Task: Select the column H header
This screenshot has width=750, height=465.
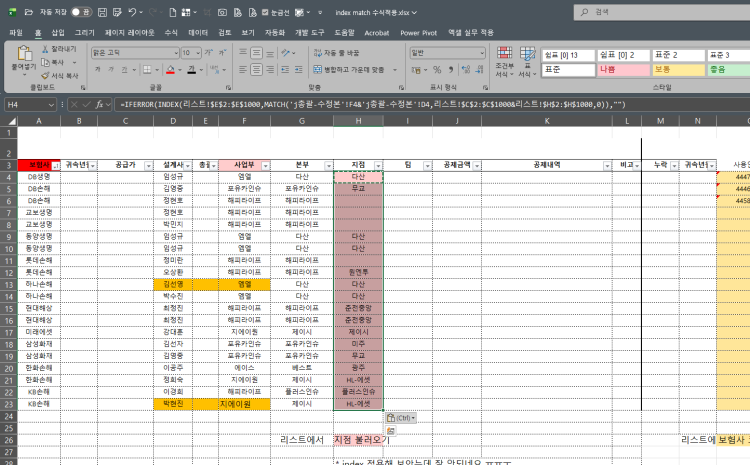Action: coord(358,121)
